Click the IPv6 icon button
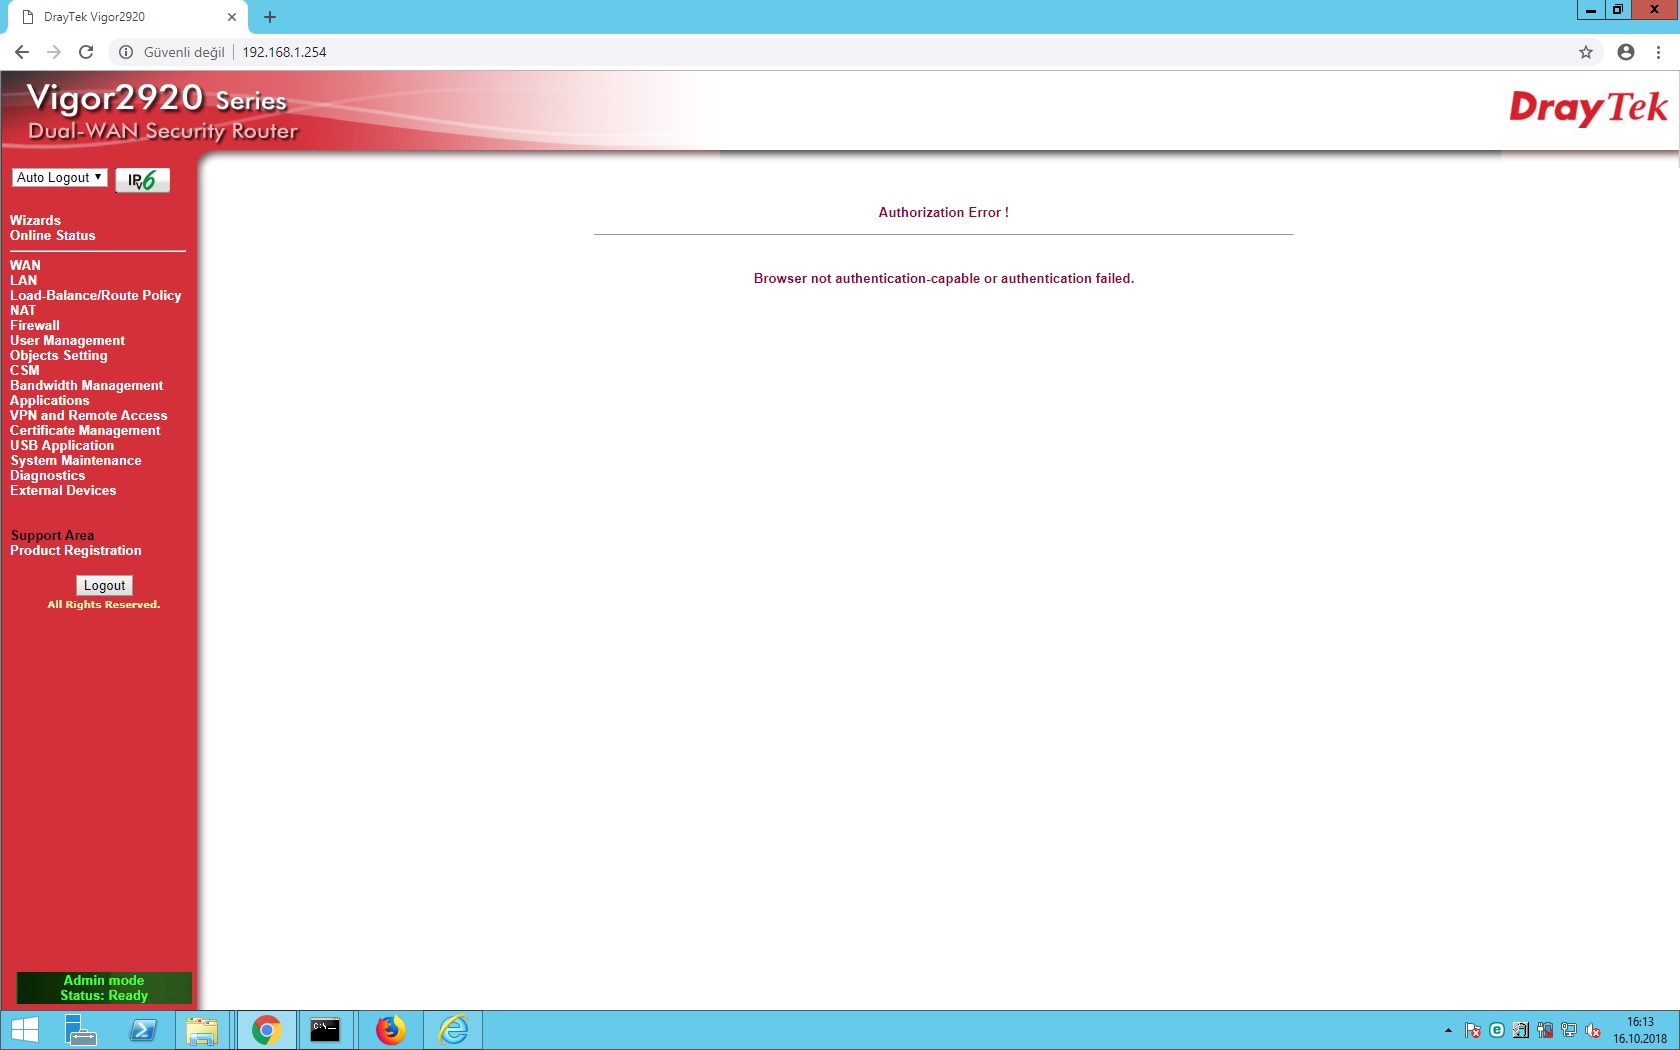The image size is (1680, 1050). point(142,180)
